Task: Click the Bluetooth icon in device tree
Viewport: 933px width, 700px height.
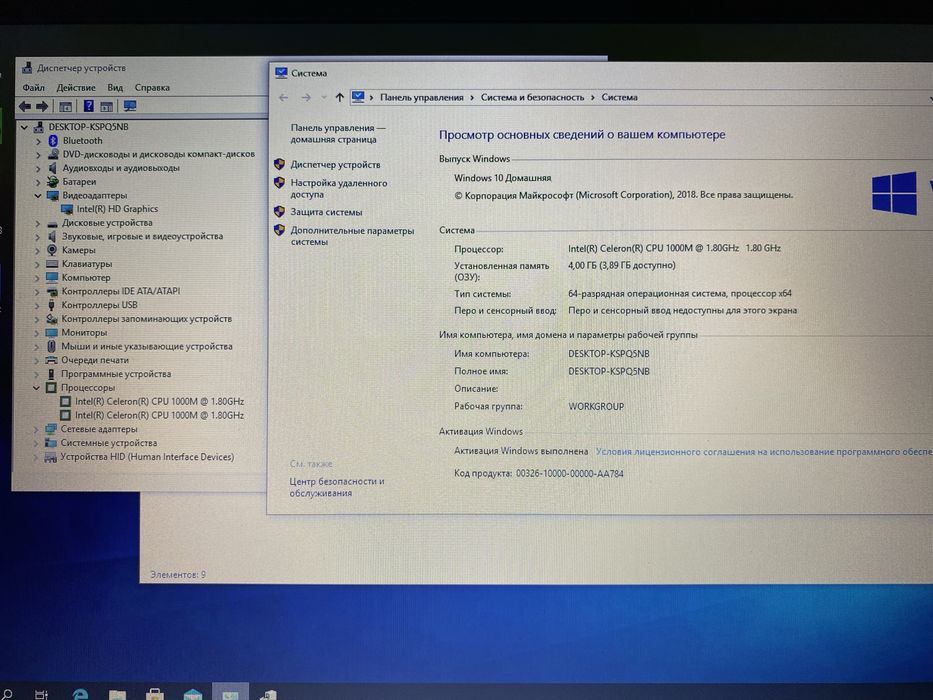Action: coord(53,140)
